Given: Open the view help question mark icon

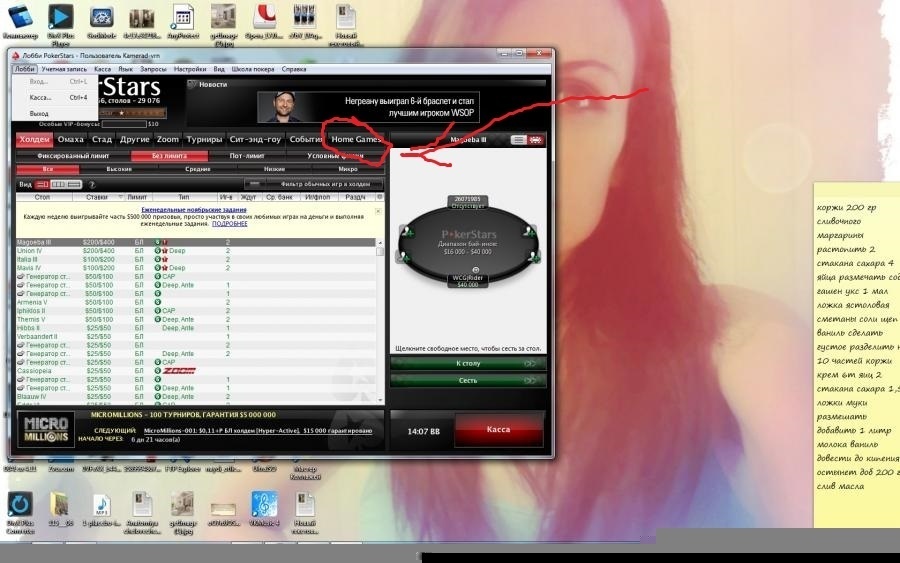Looking at the screenshot, I should 92,185.
